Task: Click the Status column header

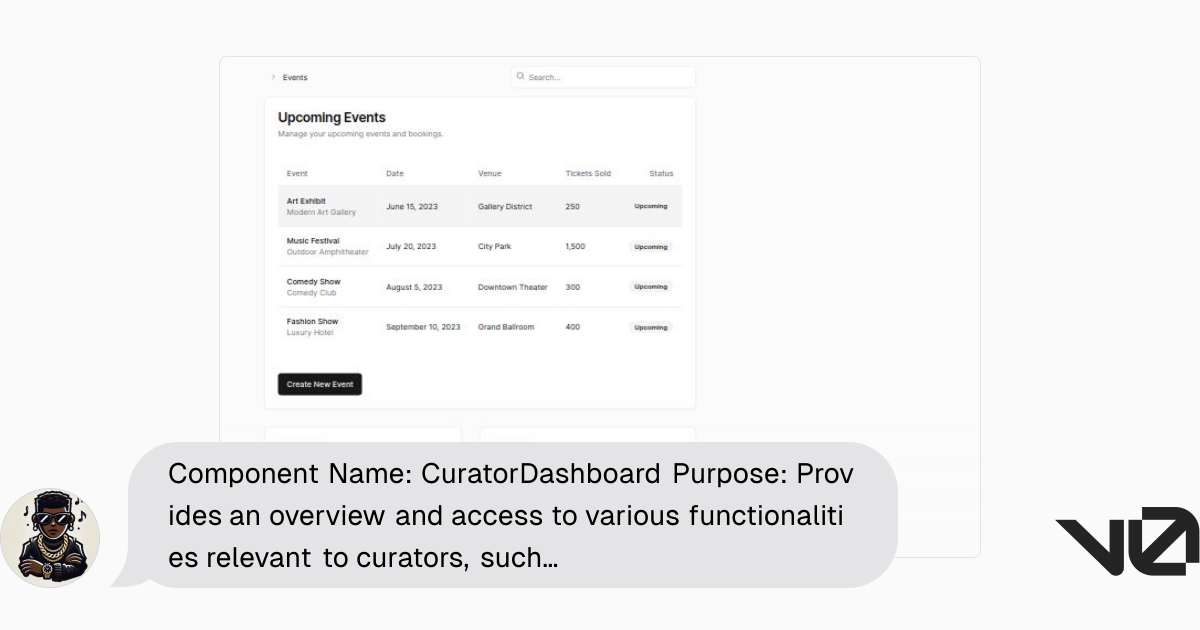Action: (x=661, y=173)
